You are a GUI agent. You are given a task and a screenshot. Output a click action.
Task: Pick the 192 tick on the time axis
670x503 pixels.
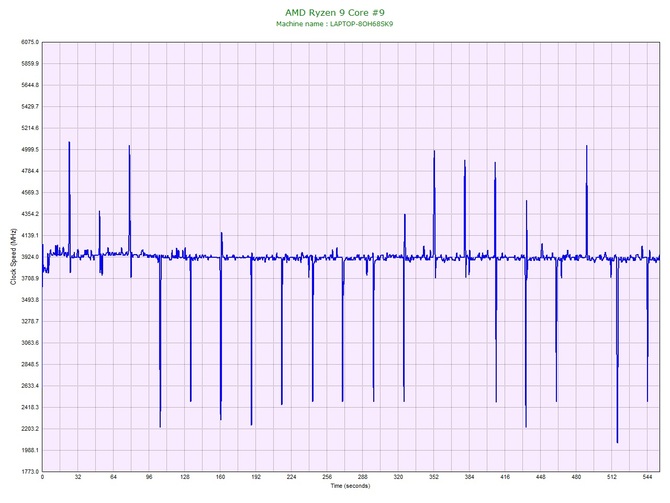click(256, 477)
